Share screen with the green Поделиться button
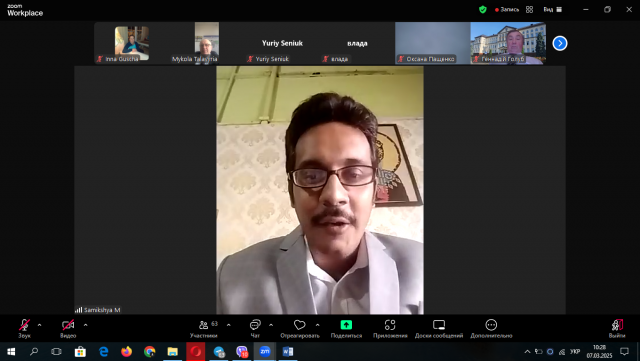640x361 pixels. pyautogui.click(x=346, y=328)
